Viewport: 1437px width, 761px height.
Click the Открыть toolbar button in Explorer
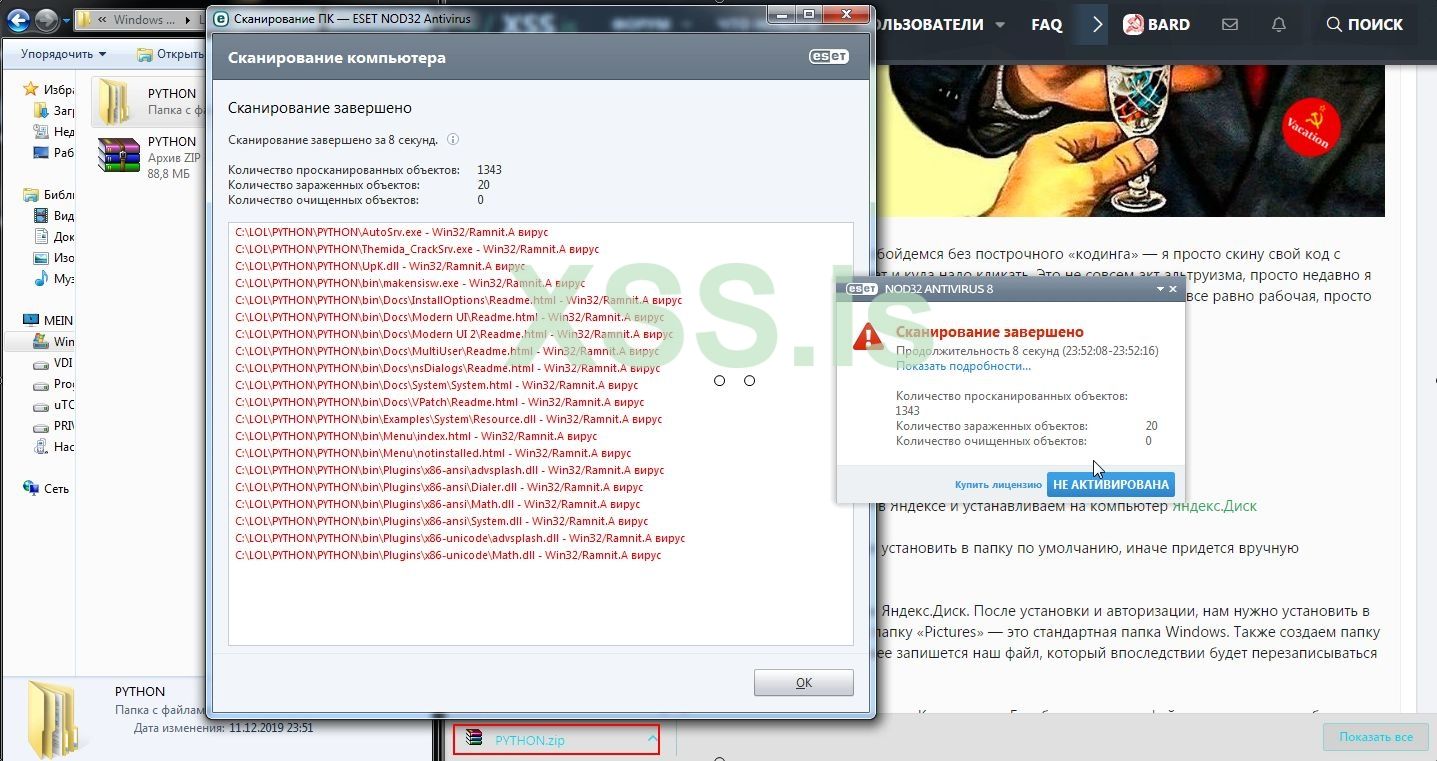point(171,54)
